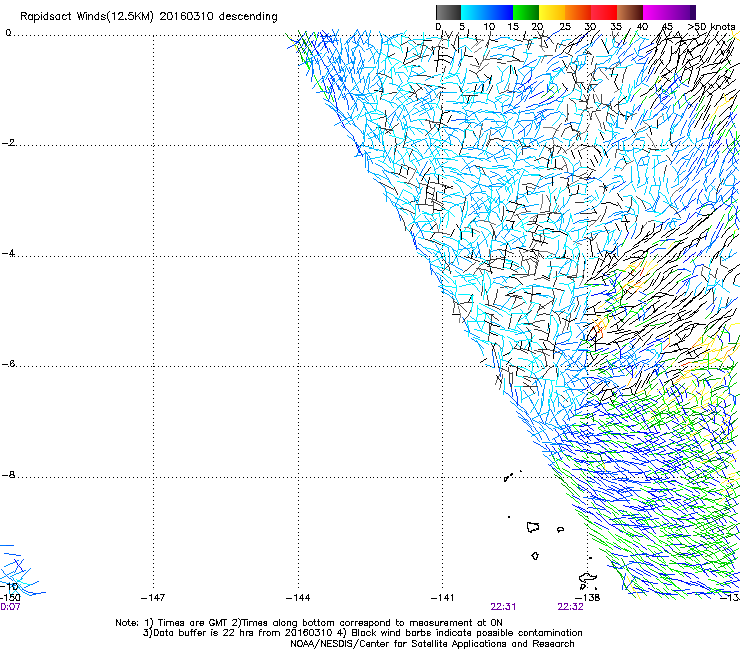The height and width of the screenshot is (650, 740).
Task: Click the "Rapidscat Winds(12.5KM) 20160310 descending" title
Action: [x=149, y=17]
